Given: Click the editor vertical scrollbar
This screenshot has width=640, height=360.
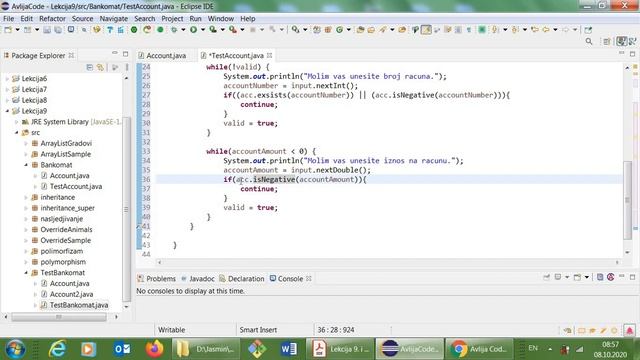Looking at the screenshot, I should pos(627,200).
